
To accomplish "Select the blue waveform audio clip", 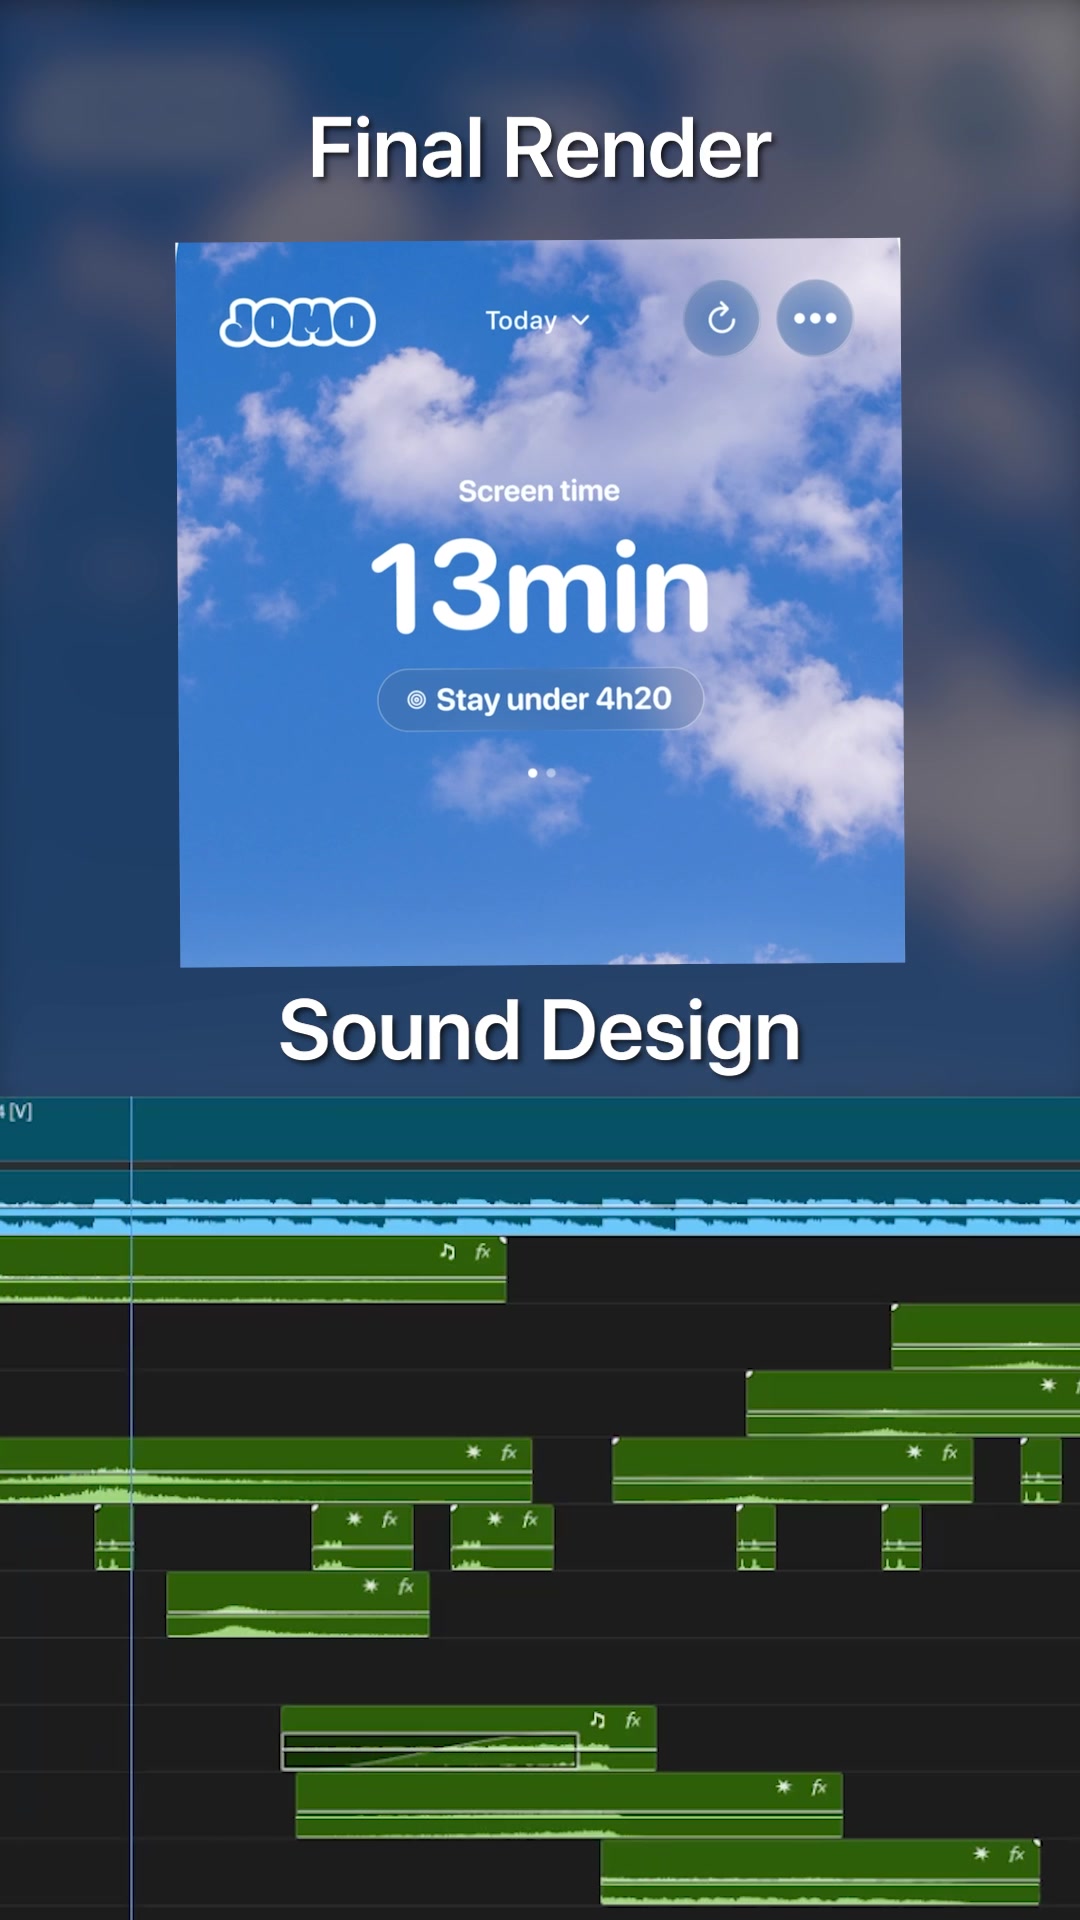I will click(540, 1203).
